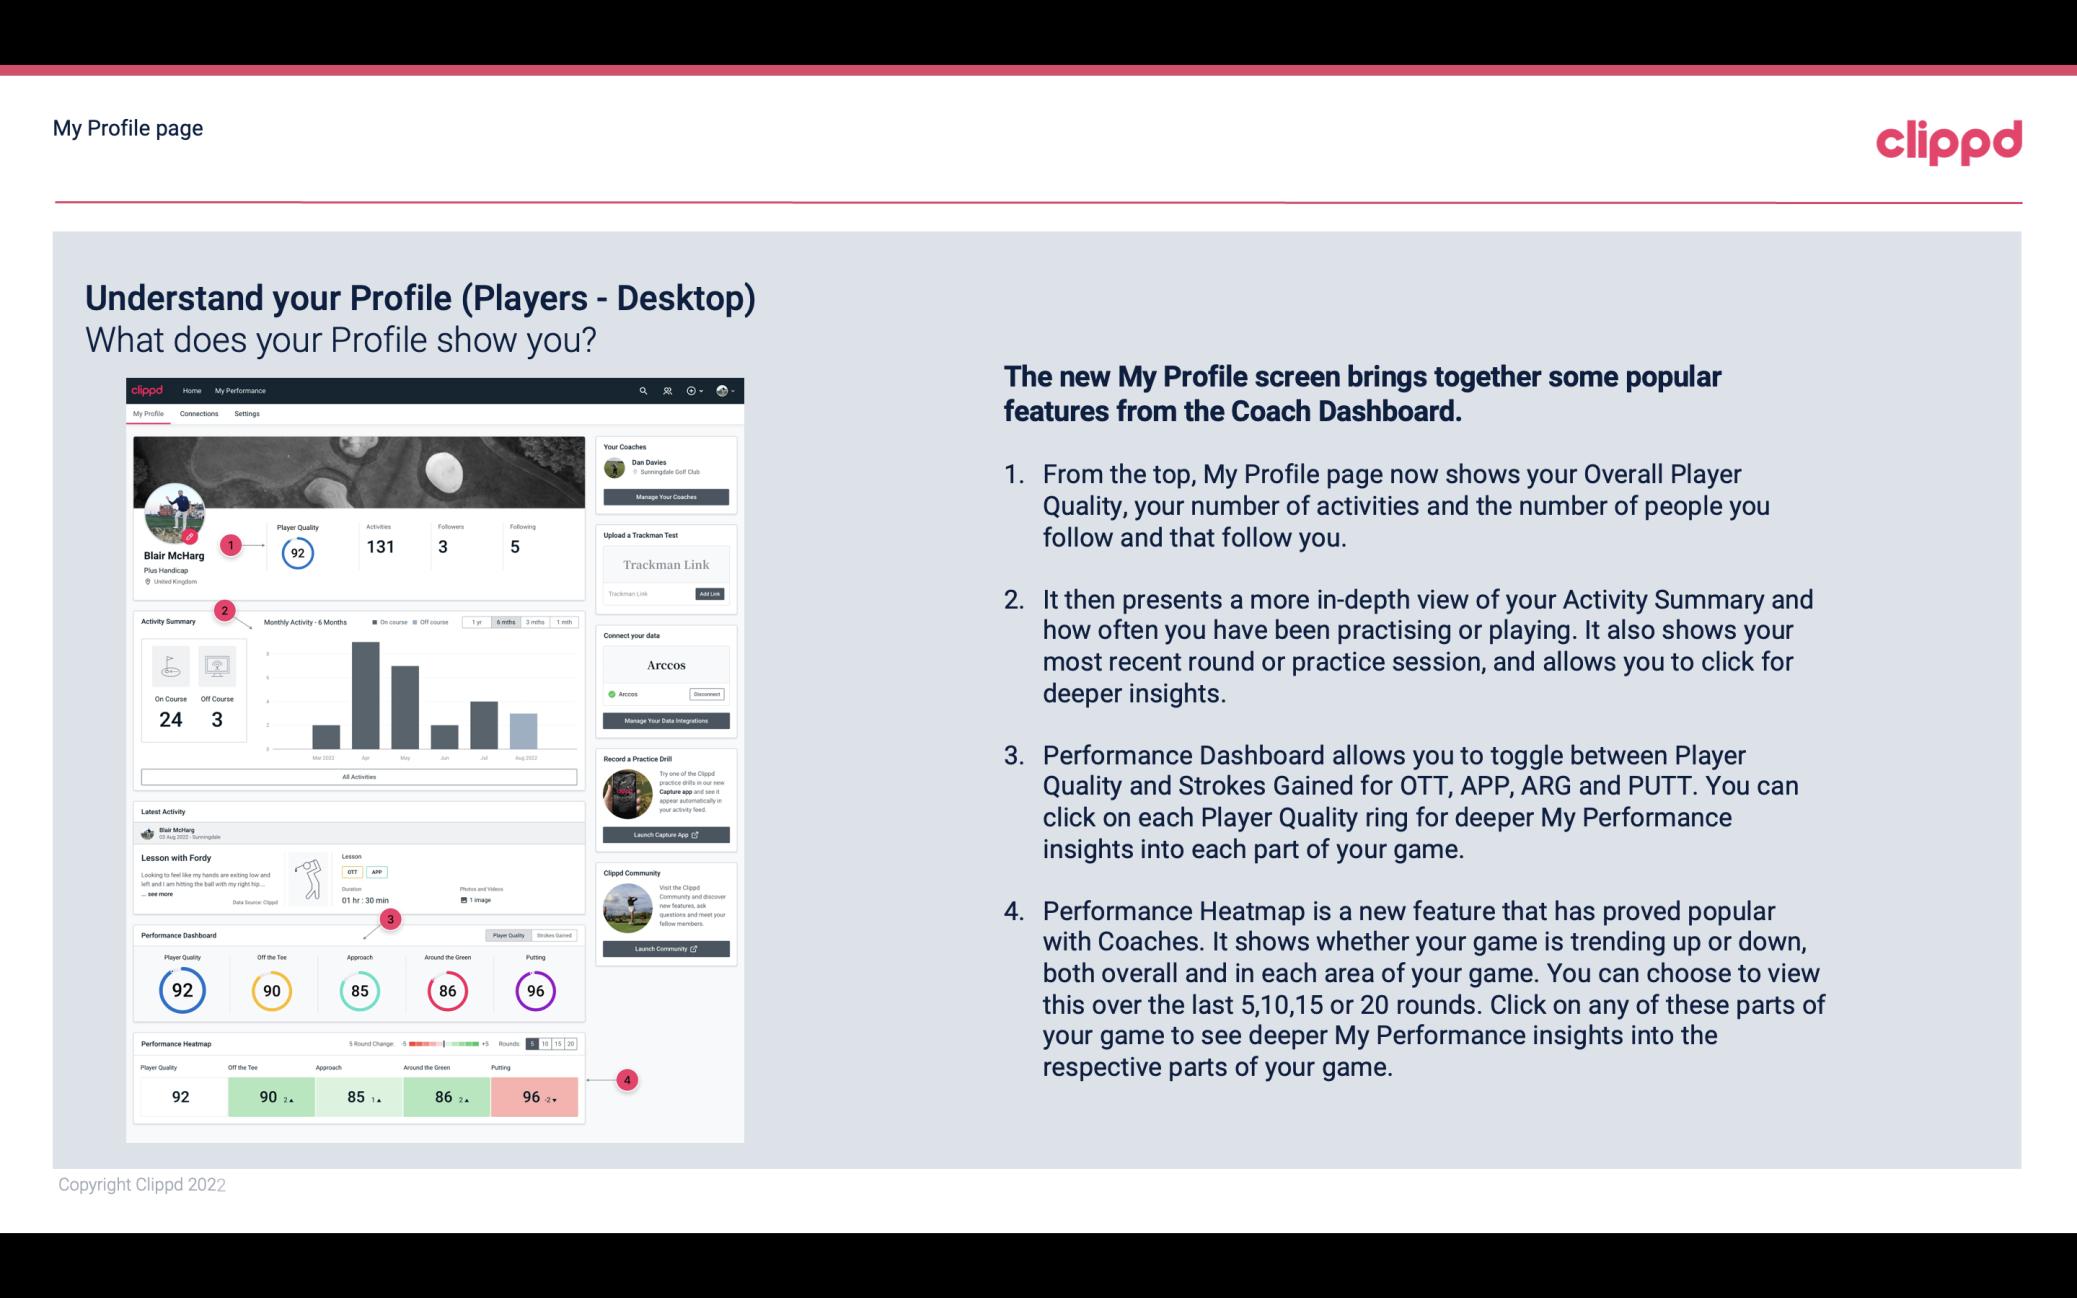Select the Around the Green ring icon
This screenshot has height=1298, width=2077.
pyautogui.click(x=446, y=988)
